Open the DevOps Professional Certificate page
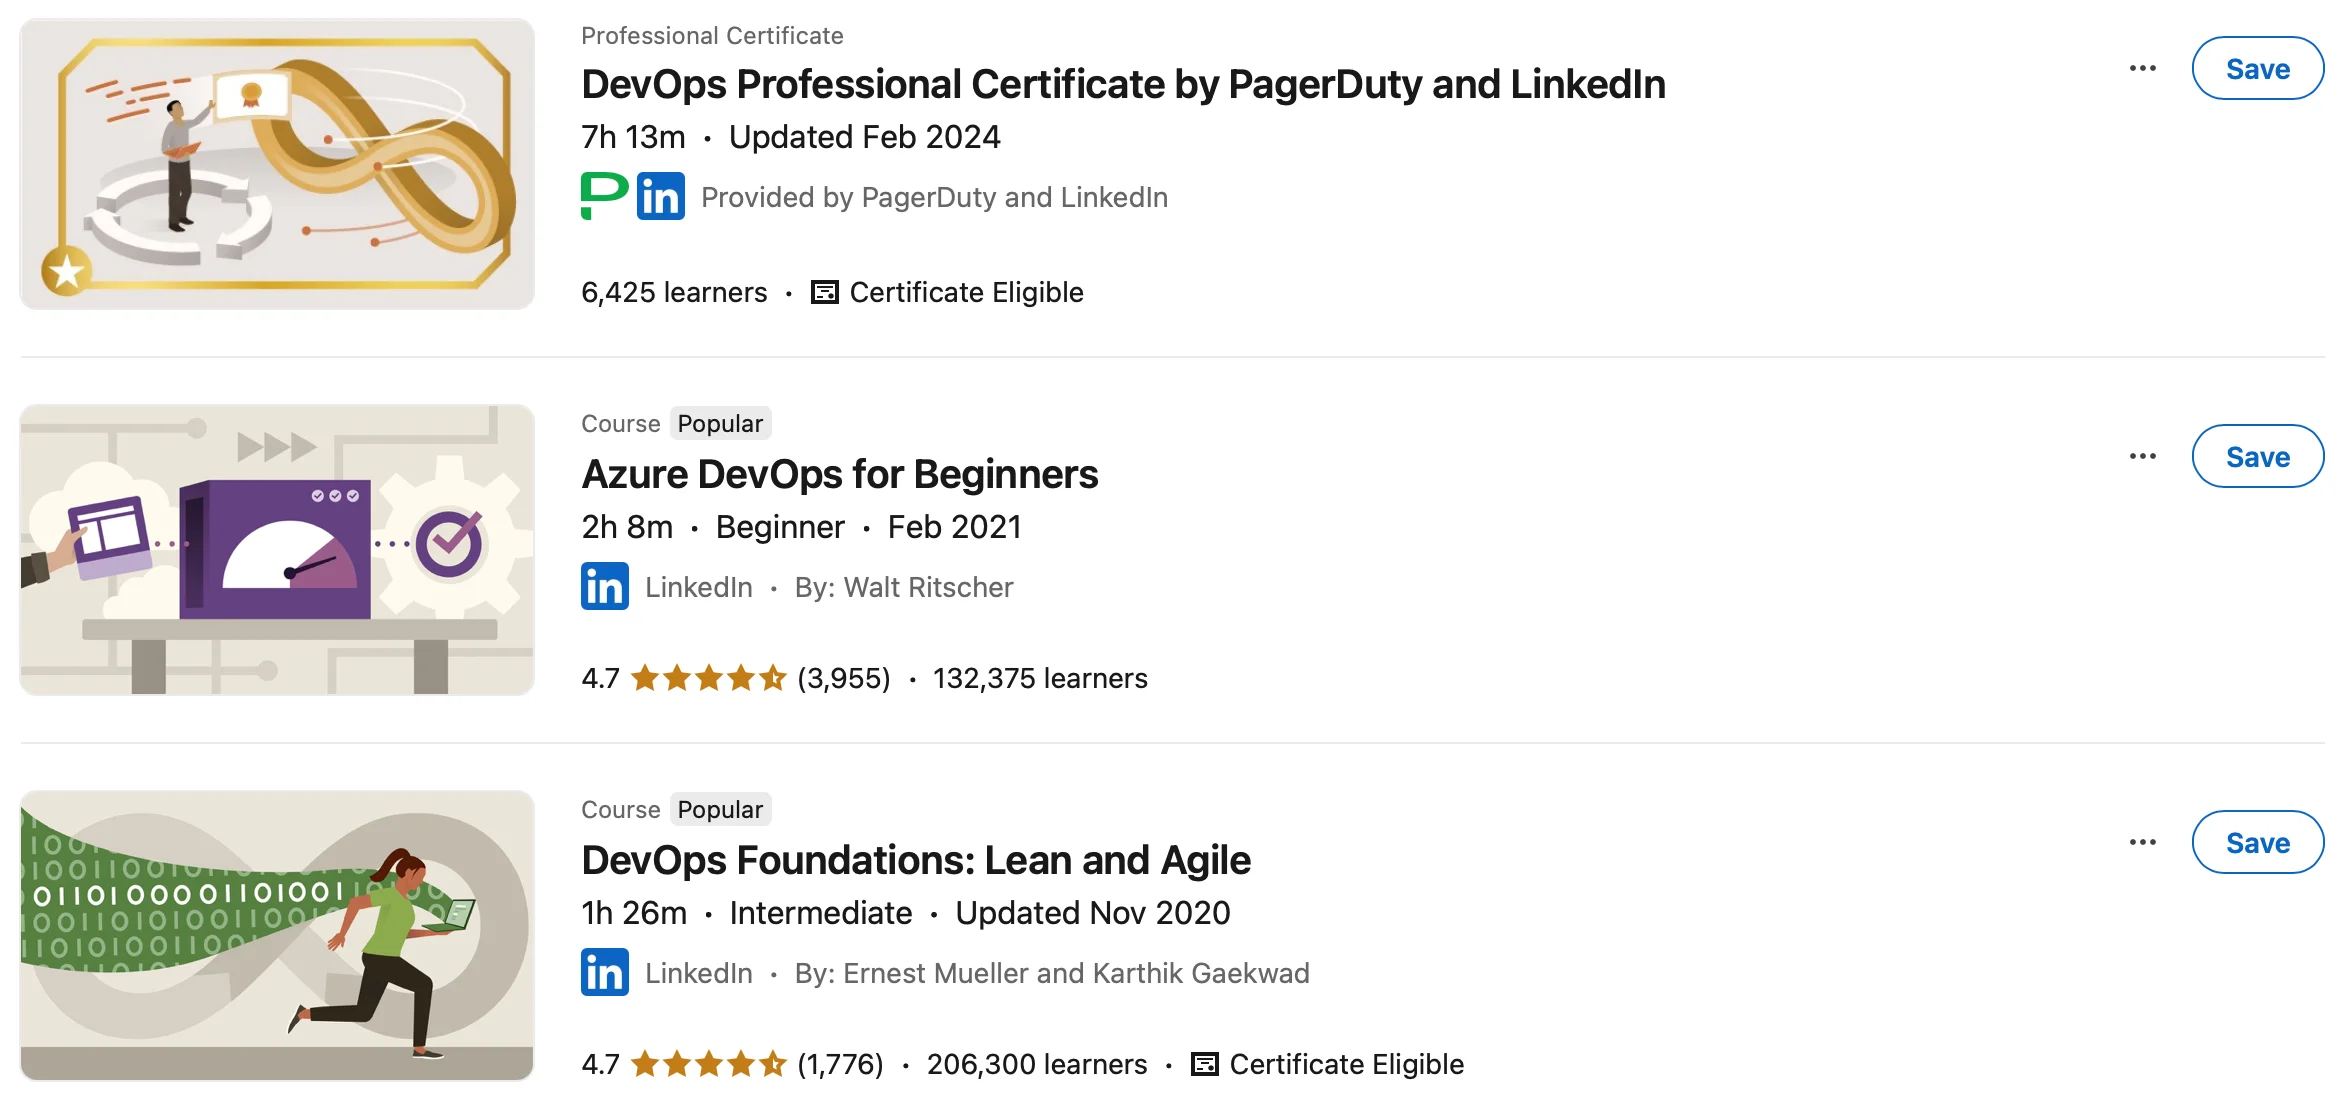 1122,84
